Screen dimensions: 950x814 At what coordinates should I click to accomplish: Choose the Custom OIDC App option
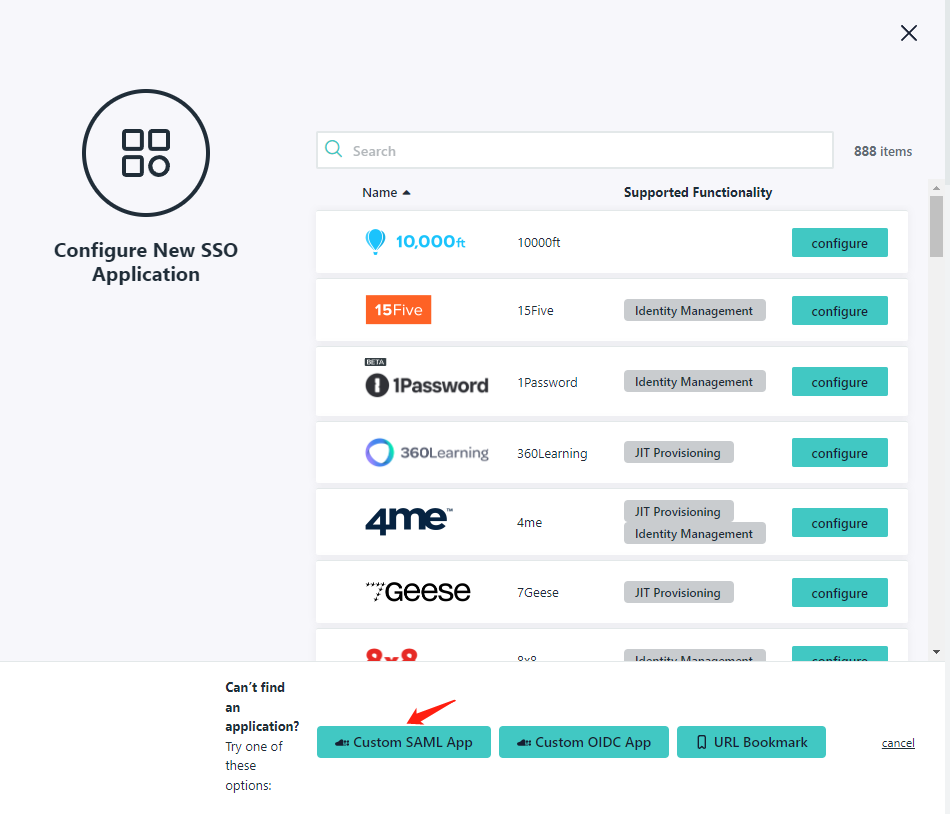pyautogui.click(x=583, y=742)
